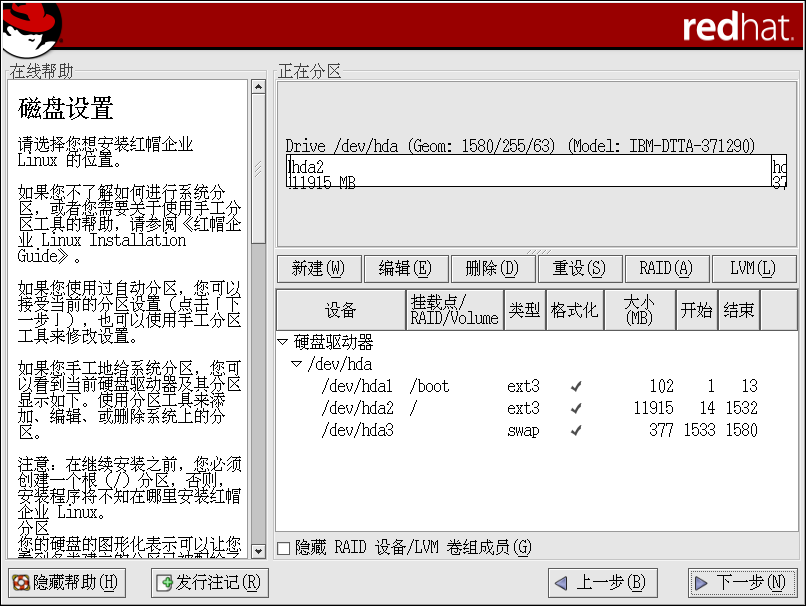Viewport: 806px width, 606px height.
Task: Click the left arrow icon on 上一步
Action: tap(561, 583)
